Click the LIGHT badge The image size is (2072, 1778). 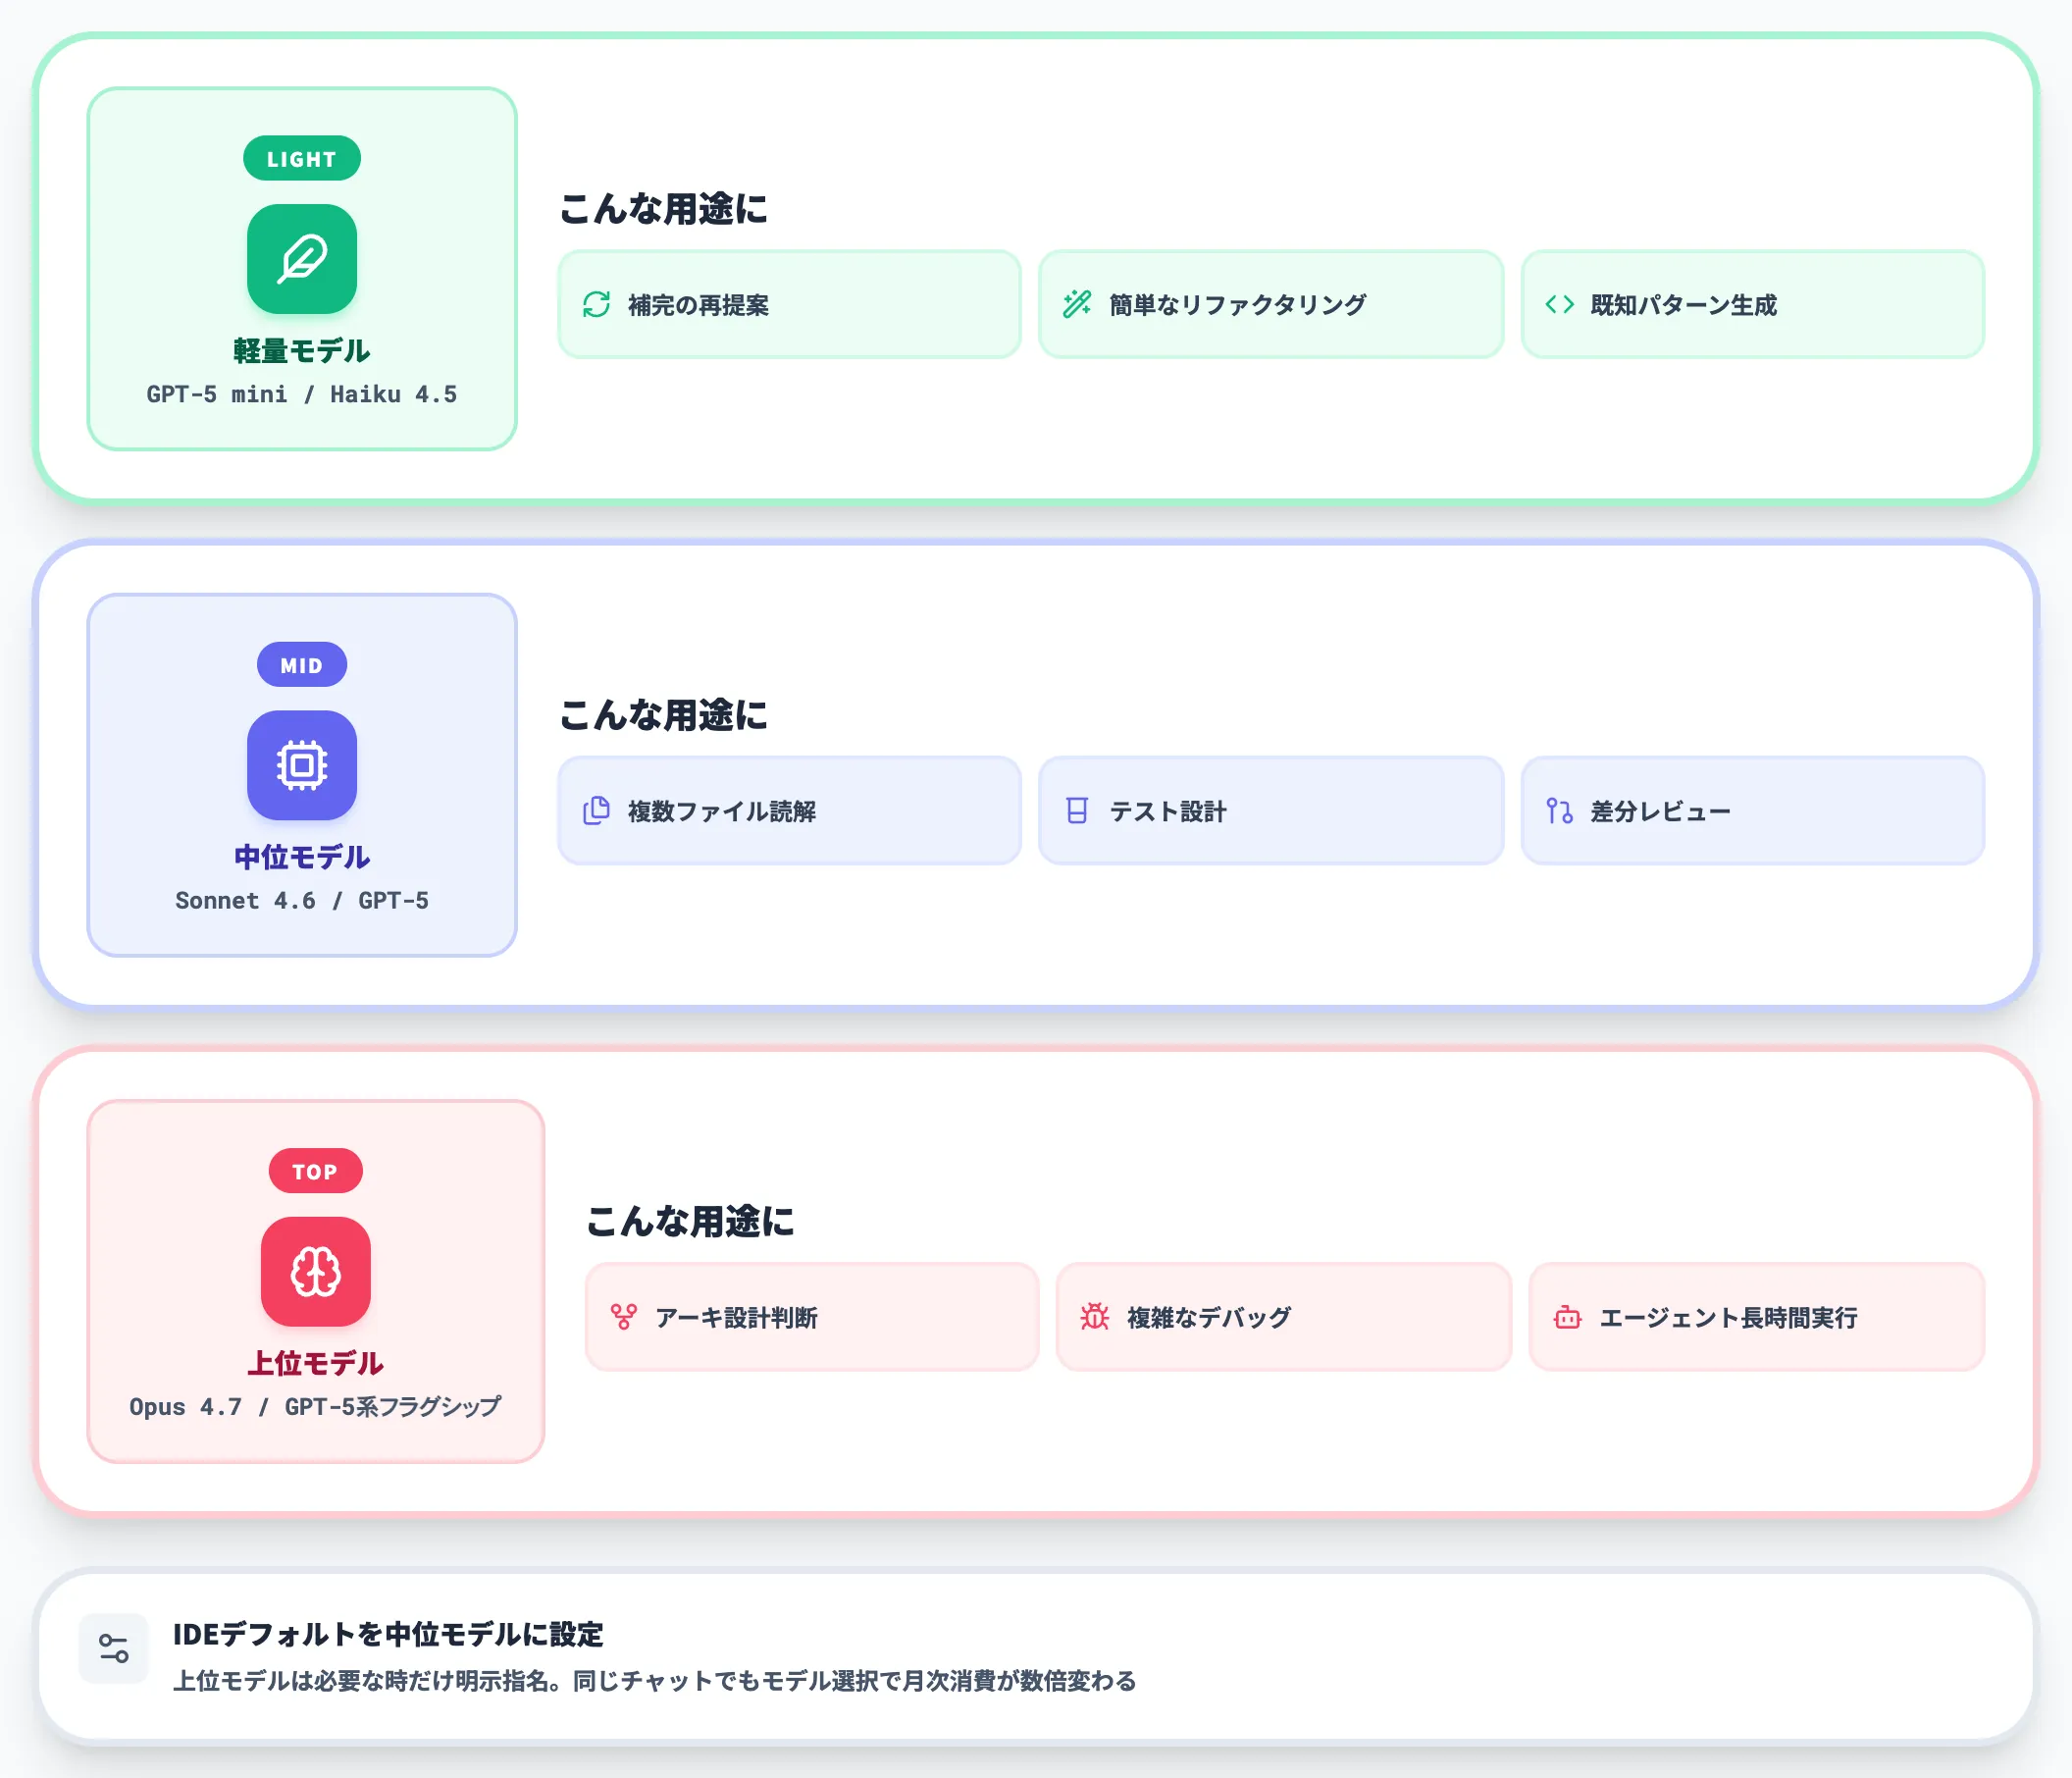(302, 158)
